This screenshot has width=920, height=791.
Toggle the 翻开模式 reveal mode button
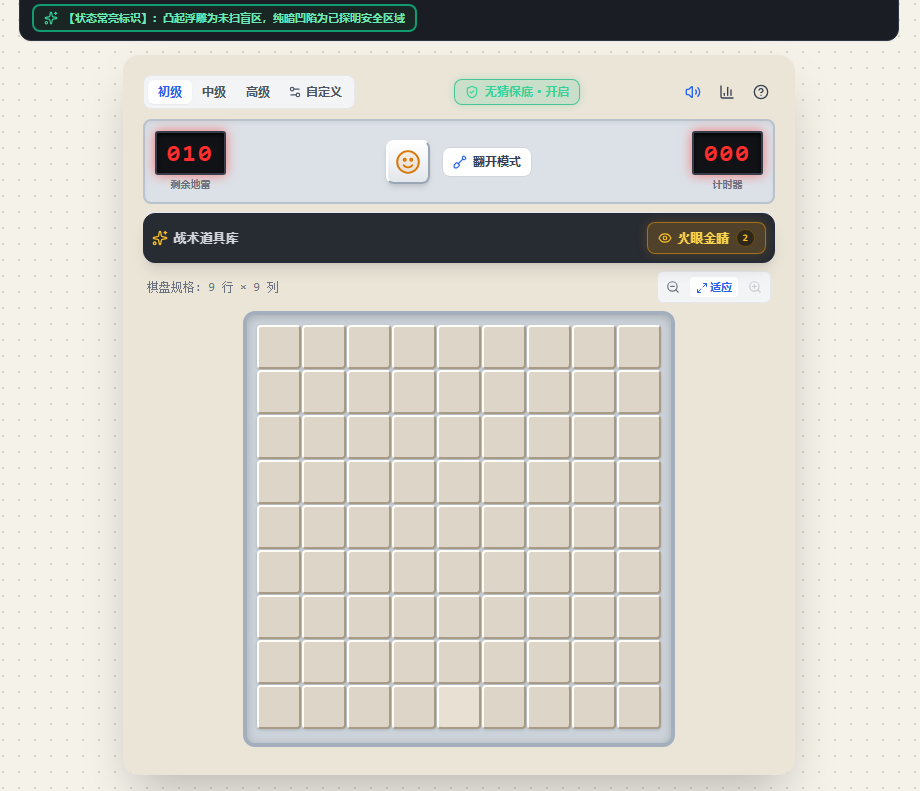[487, 162]
